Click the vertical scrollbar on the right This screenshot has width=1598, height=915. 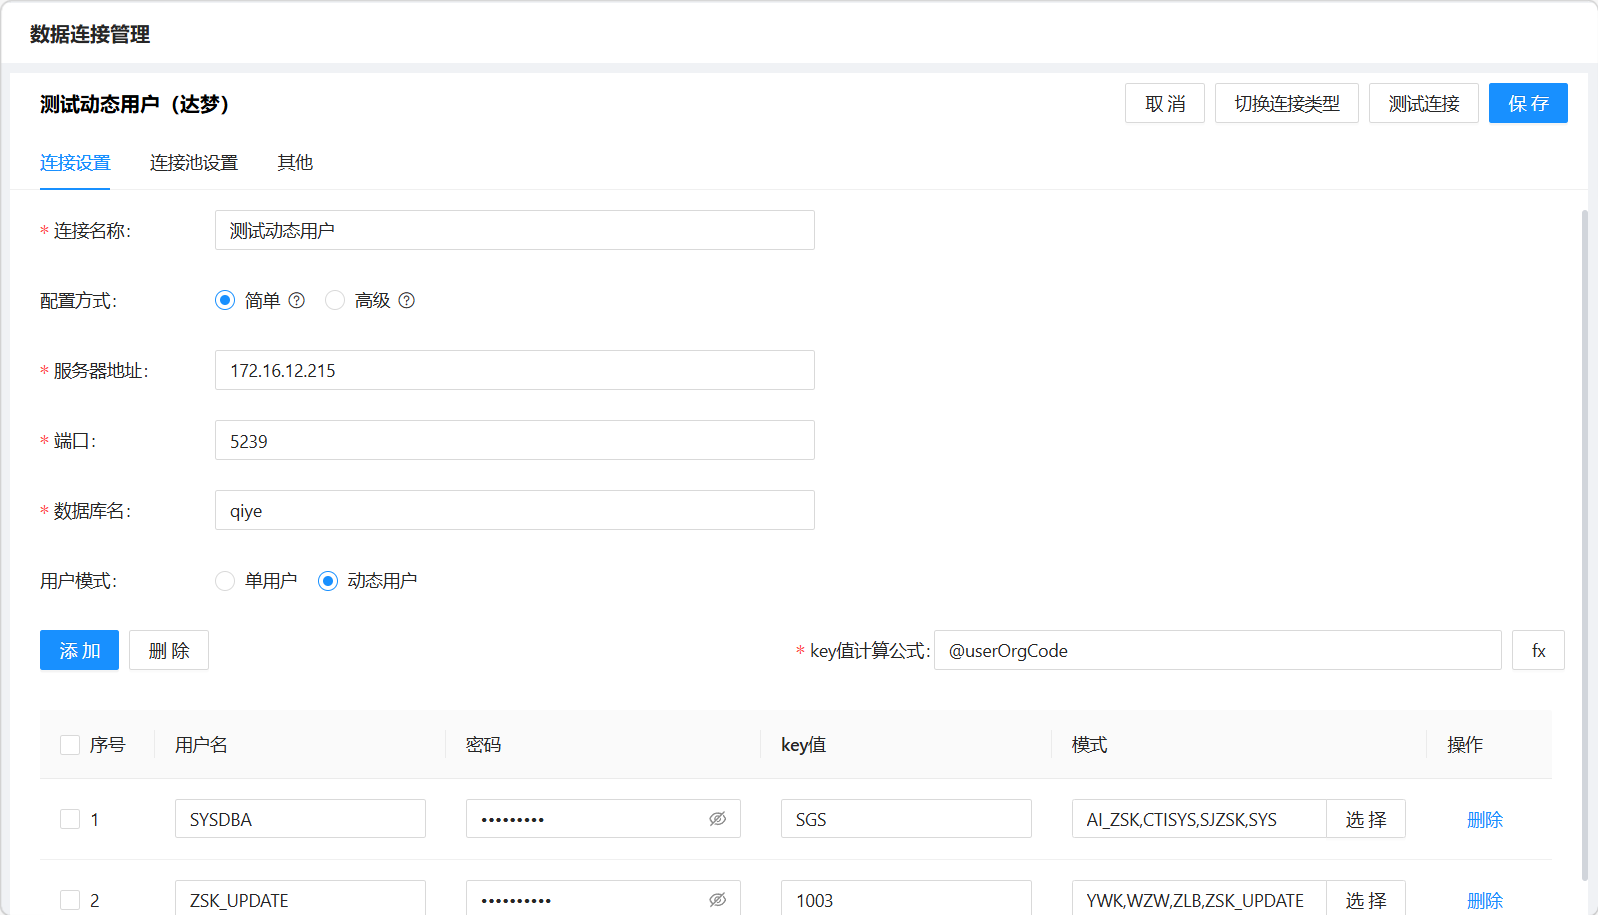1584,540
